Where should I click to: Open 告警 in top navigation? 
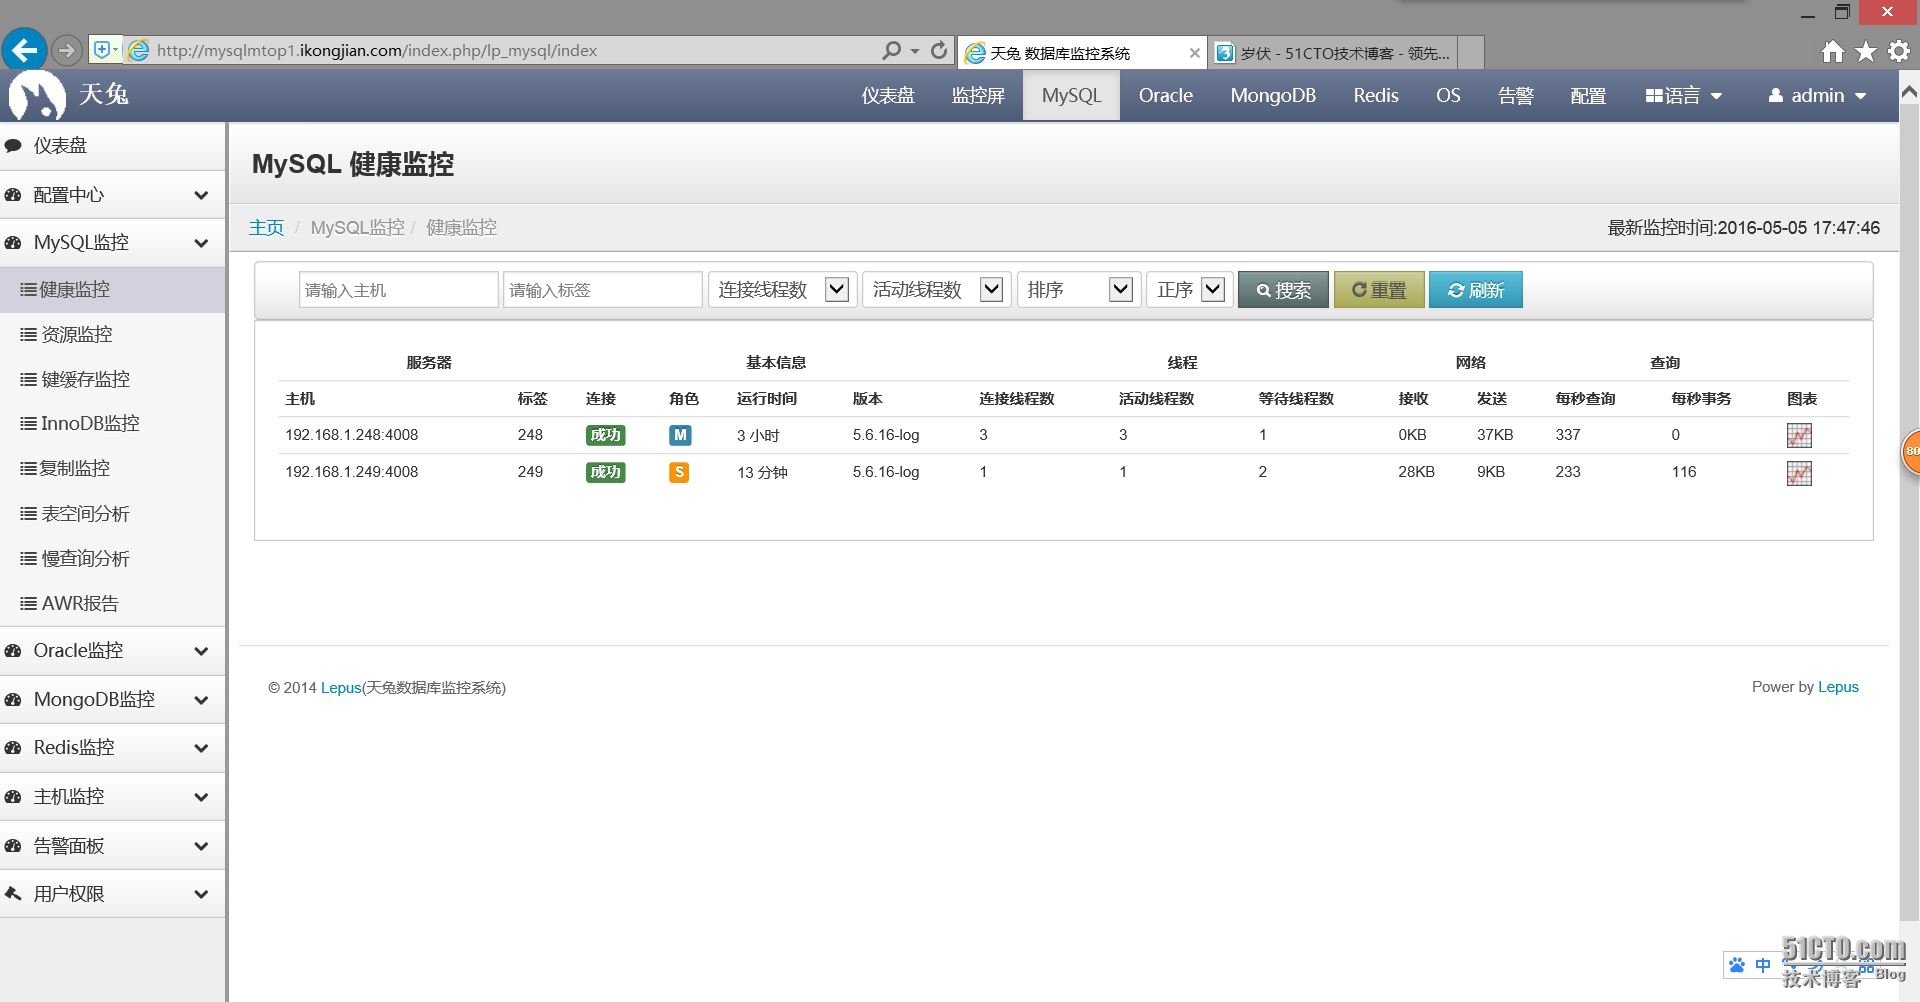1516,96
